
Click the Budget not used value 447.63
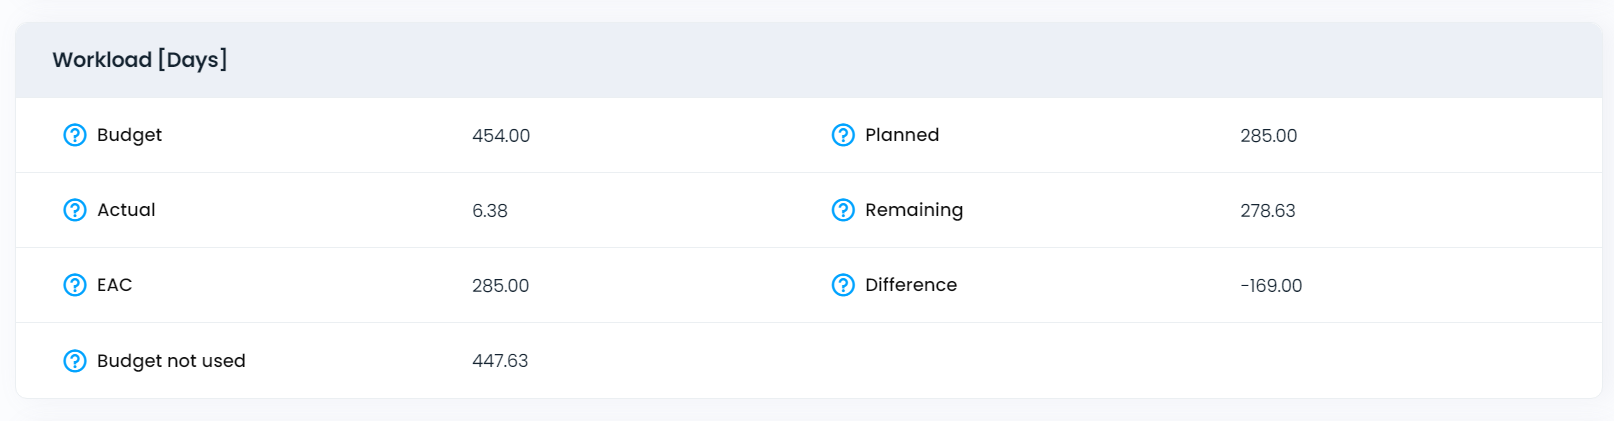point(500,361)
